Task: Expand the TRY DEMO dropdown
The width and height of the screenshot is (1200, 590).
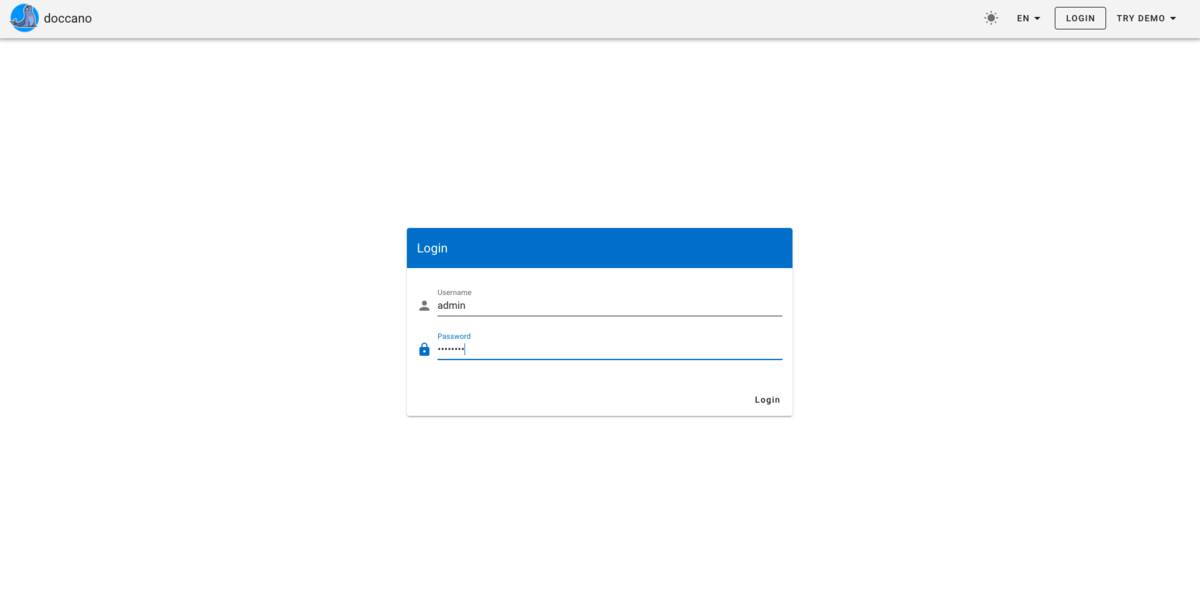Action: [x=1146, y=18]
